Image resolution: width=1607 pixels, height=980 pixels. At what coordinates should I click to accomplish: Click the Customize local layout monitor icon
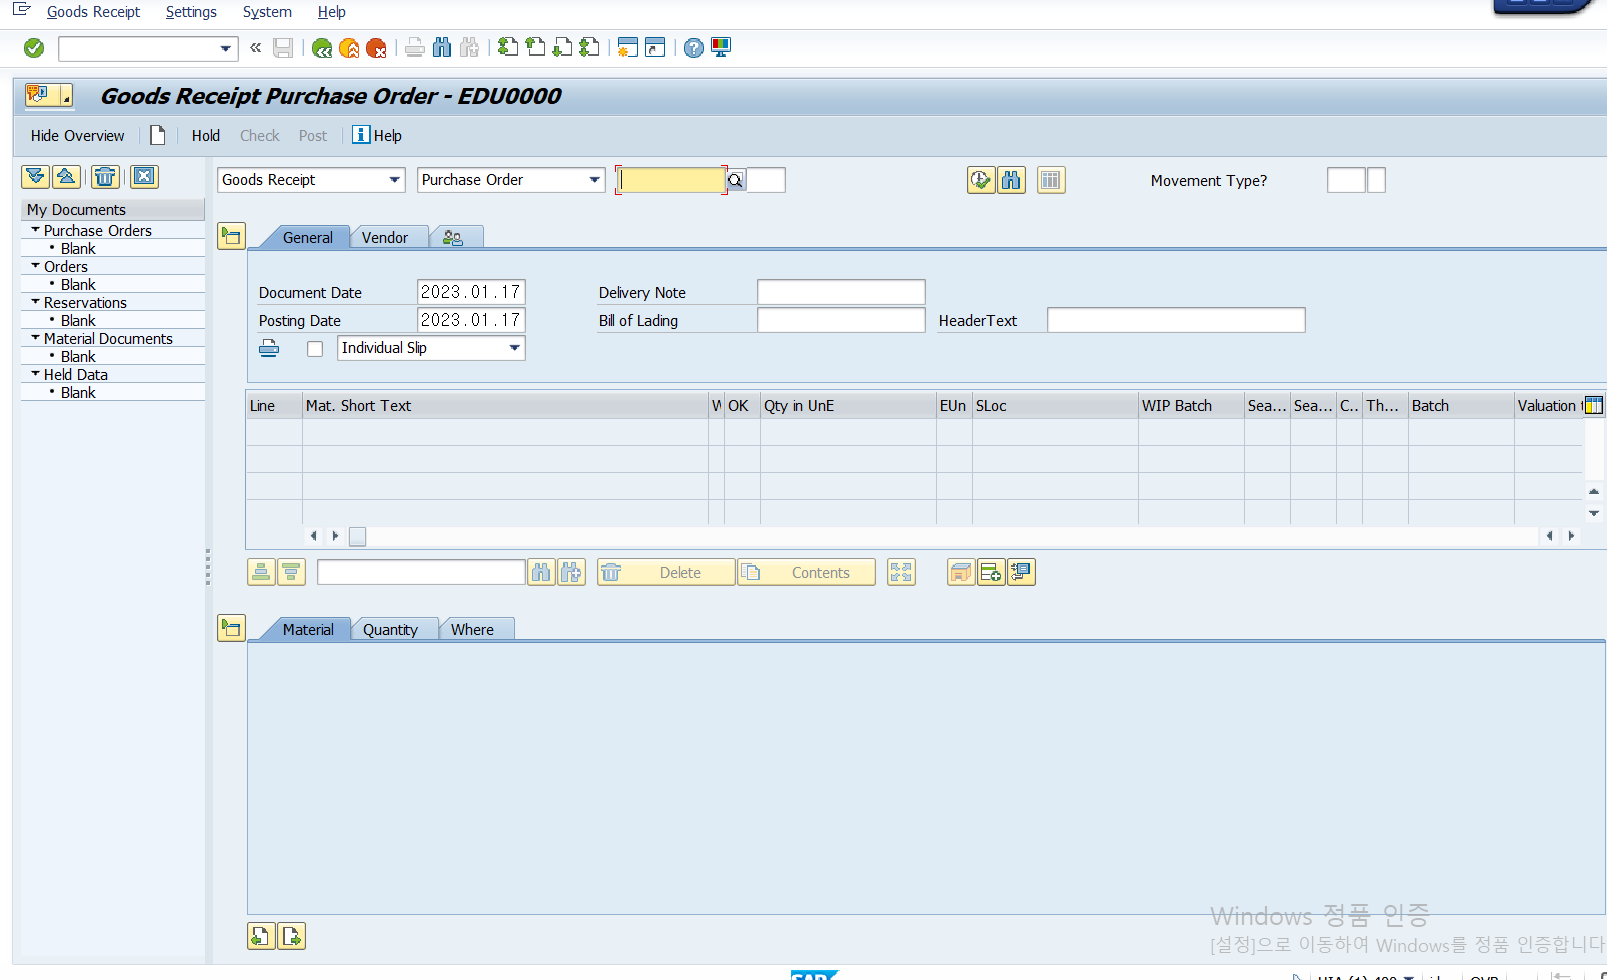click(x=721, y=47)
